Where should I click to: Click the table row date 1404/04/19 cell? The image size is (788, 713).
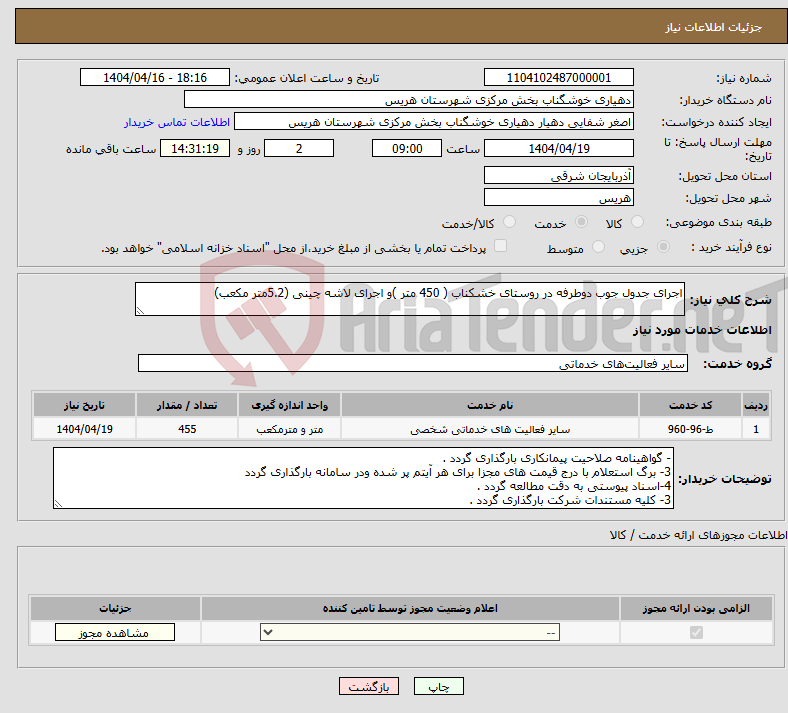coord(84,429)
